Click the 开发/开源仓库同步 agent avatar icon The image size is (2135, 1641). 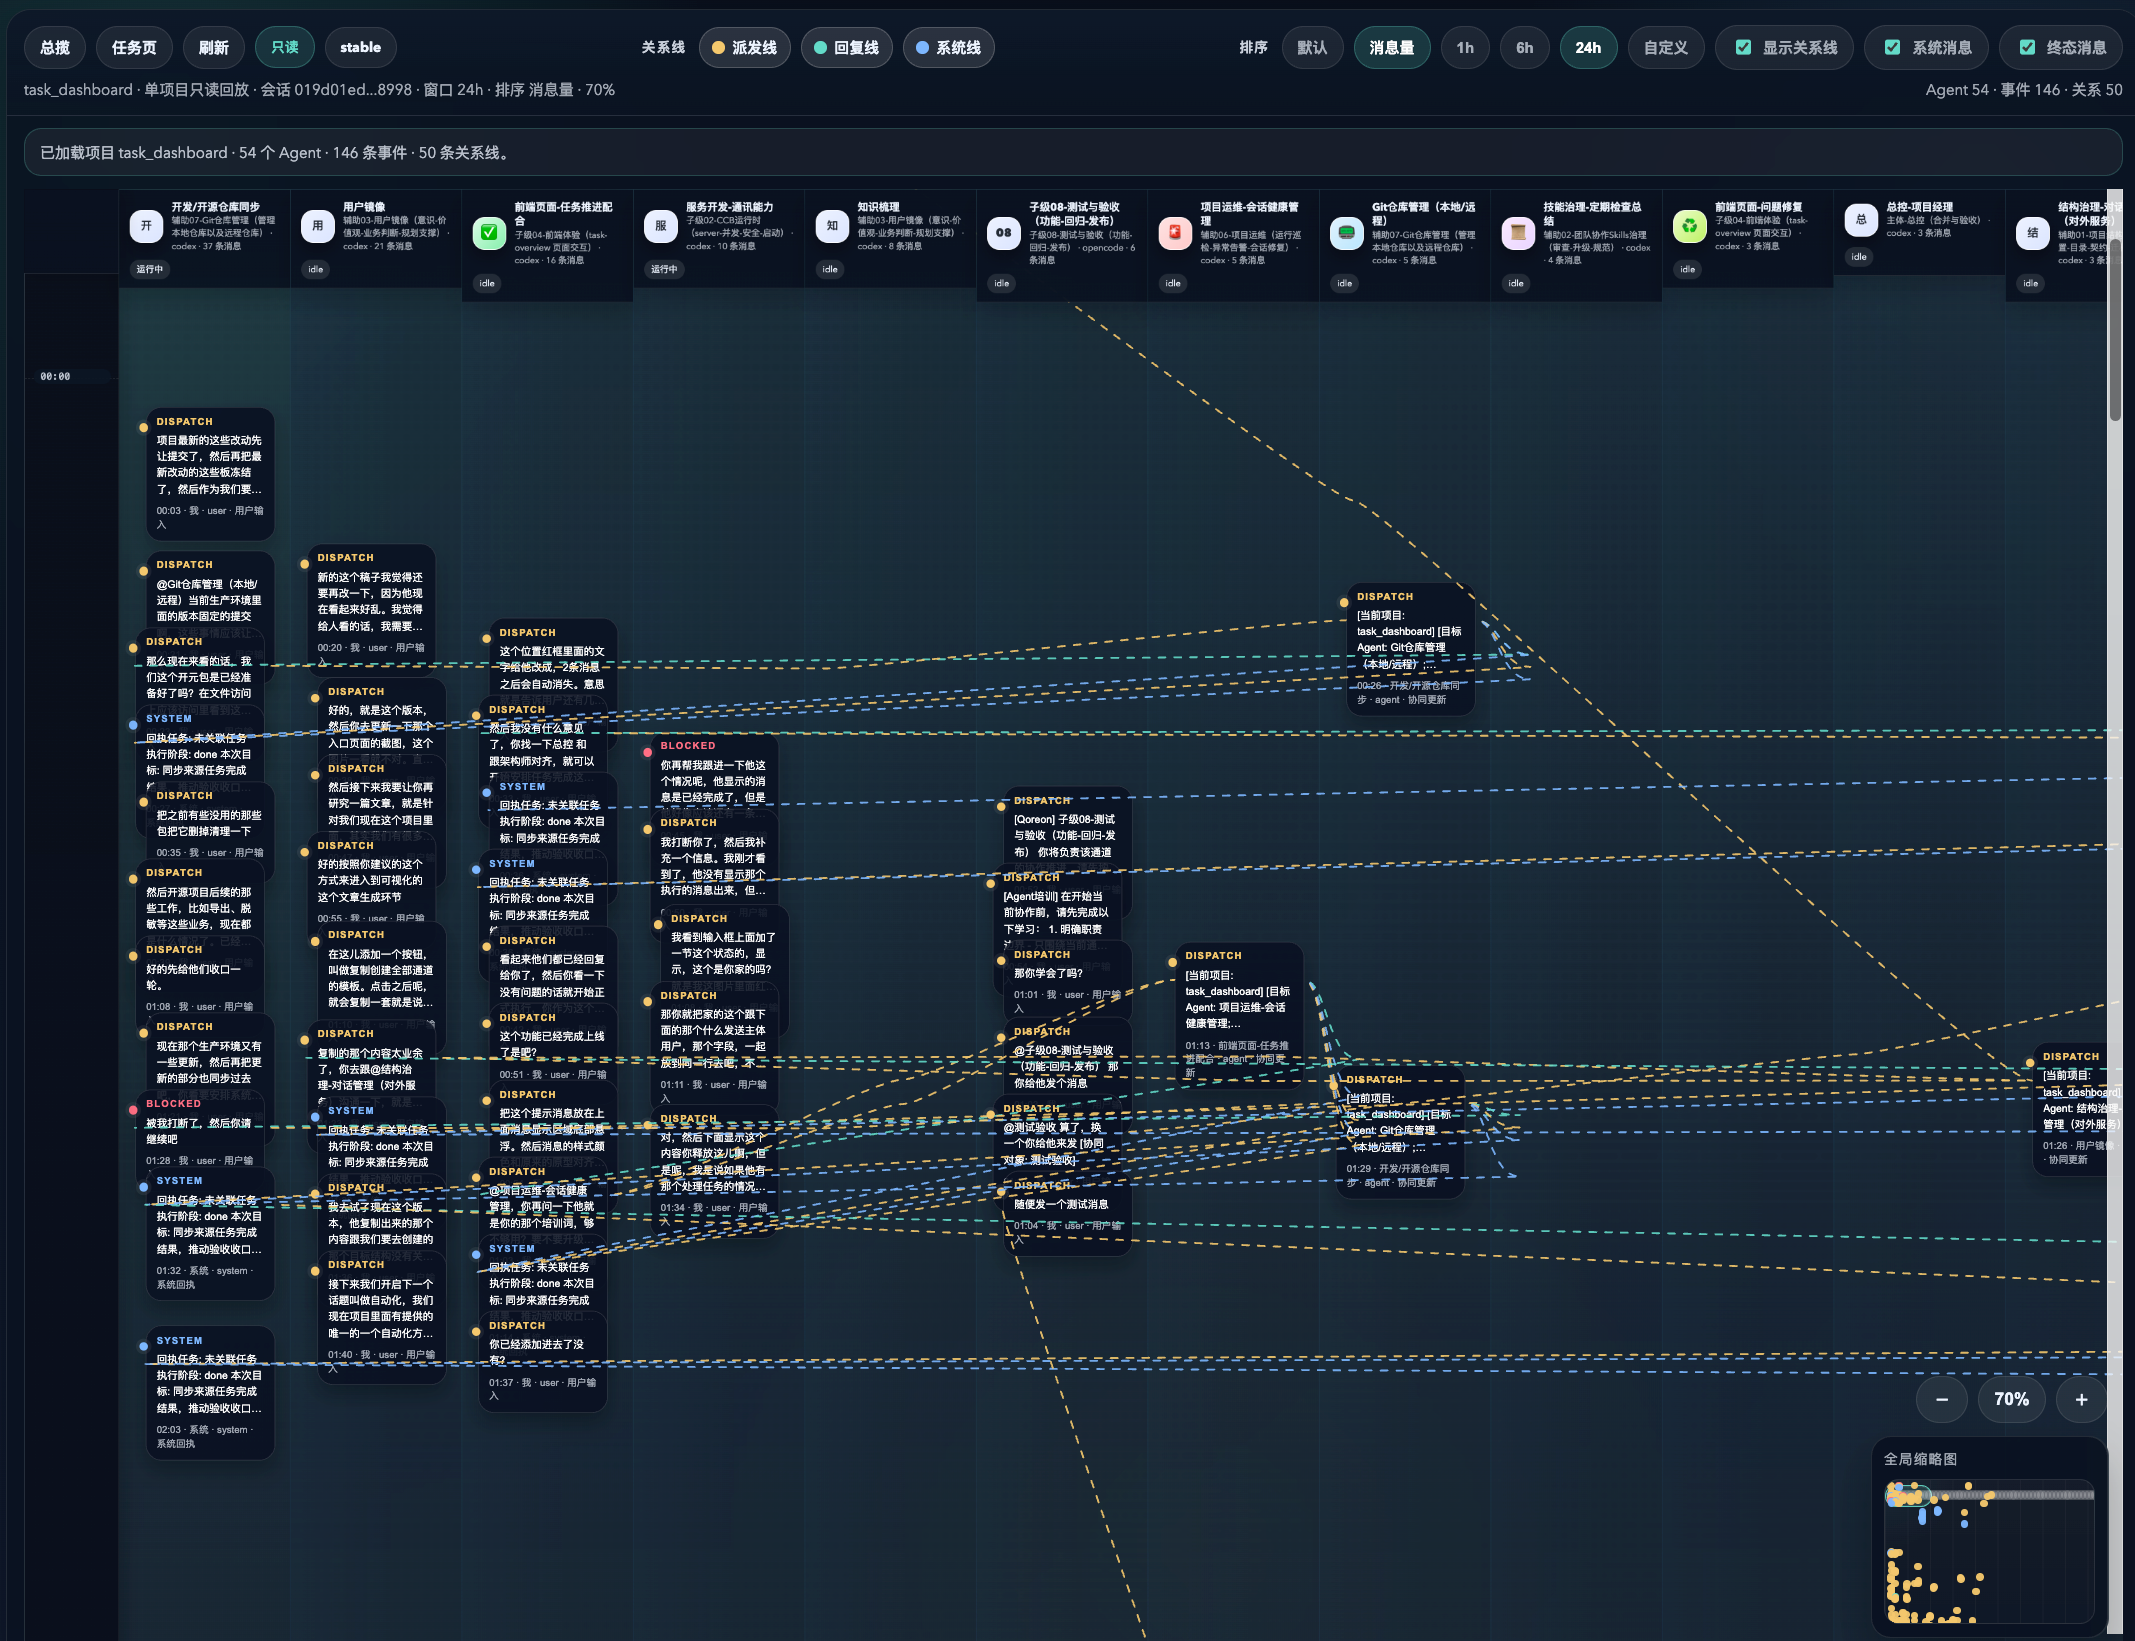tap(147, 227)
